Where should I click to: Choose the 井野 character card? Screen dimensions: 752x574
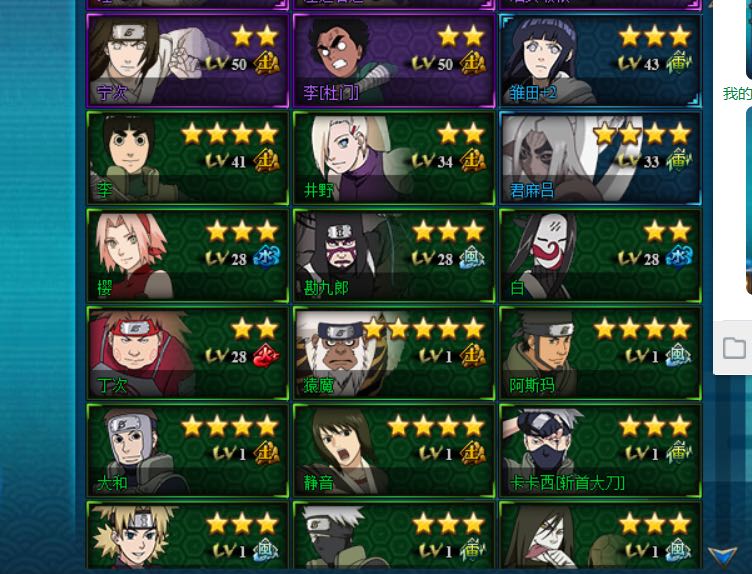pyautogui.click(x=394, y=158)
